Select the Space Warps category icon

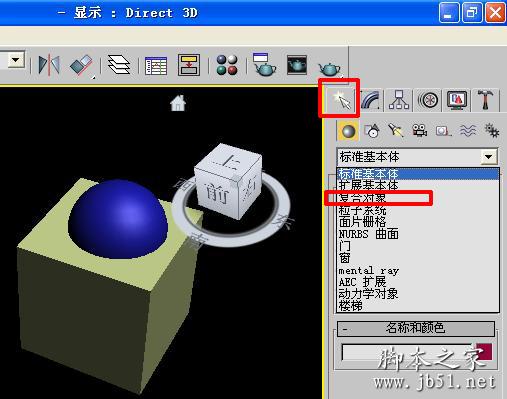(468, 131)
